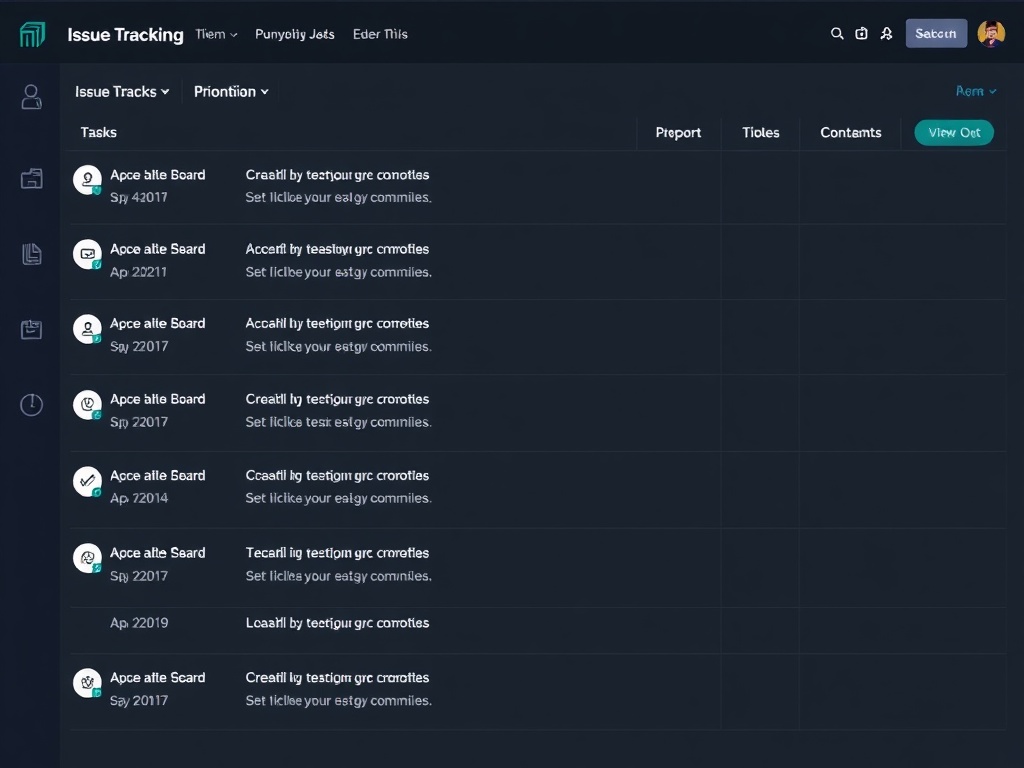The height and width of the screenshot is (768, 1024).
Task: Click the documents icon in left sidebar
Action: 31,254
